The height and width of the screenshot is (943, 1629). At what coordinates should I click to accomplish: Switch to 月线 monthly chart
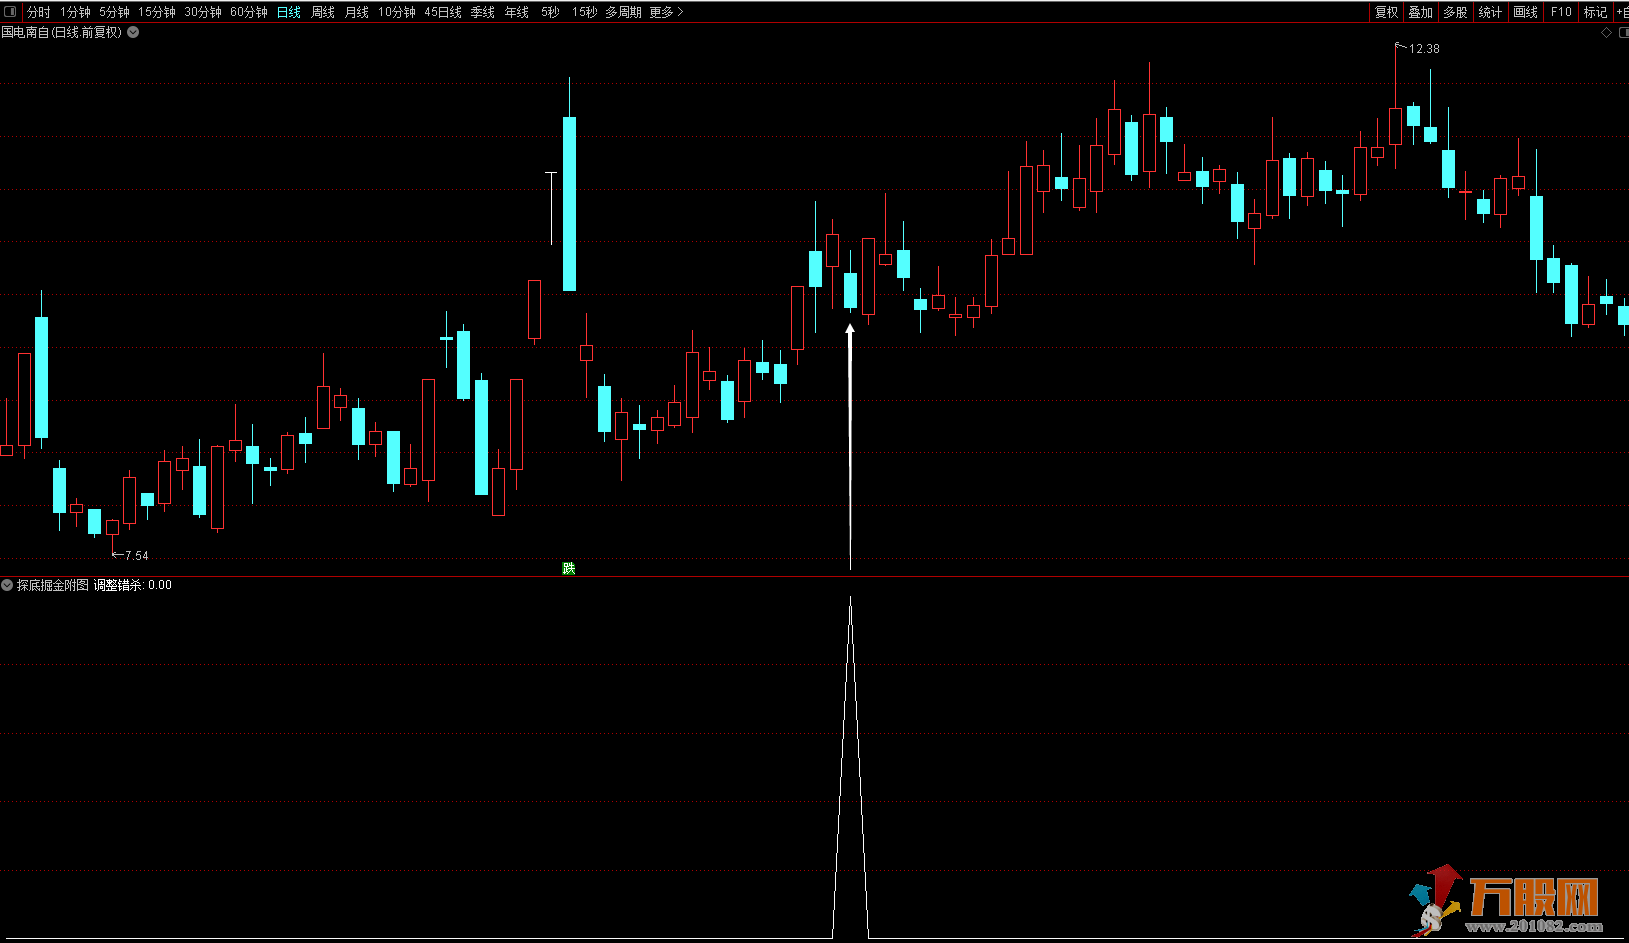point(357,12)
